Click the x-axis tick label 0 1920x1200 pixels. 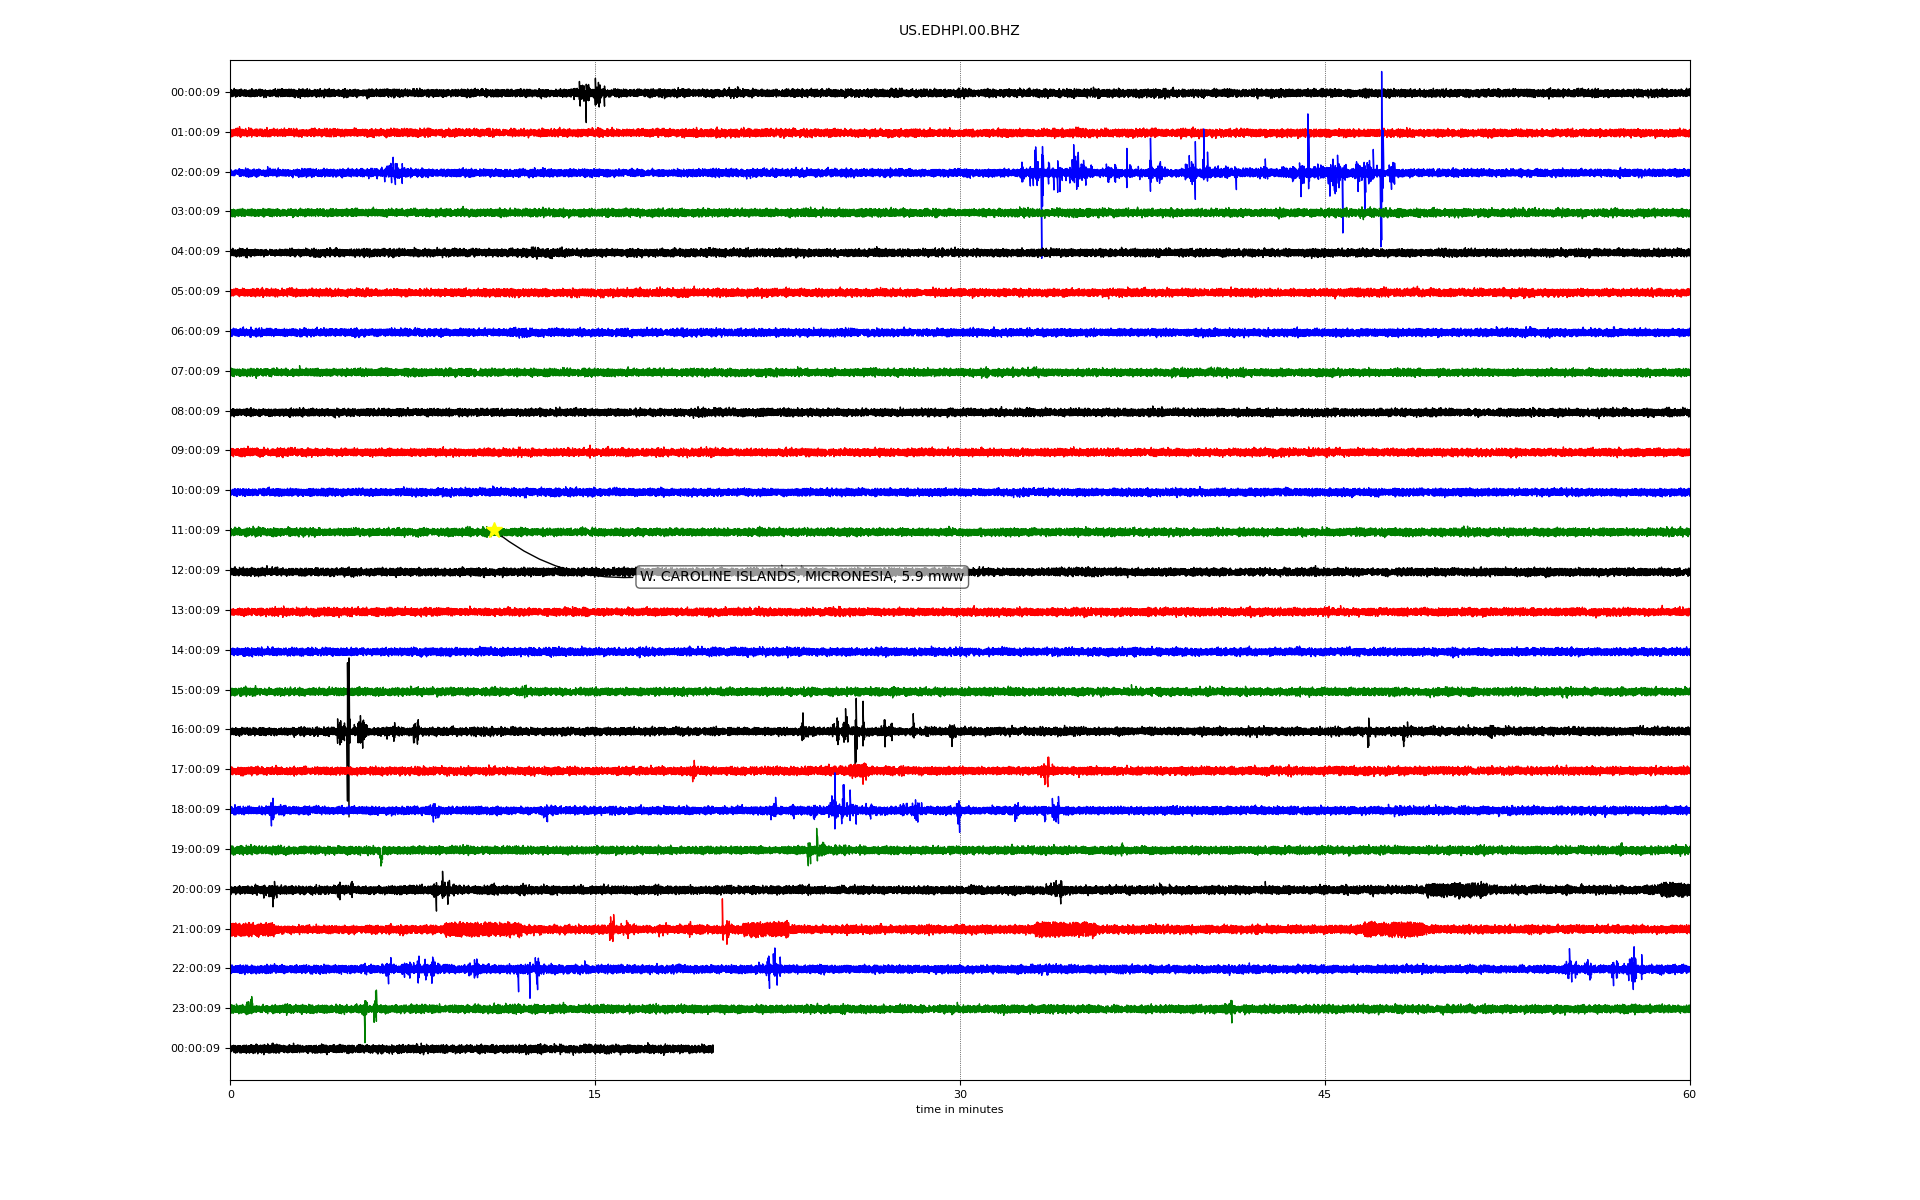[x=231, y=1095]
